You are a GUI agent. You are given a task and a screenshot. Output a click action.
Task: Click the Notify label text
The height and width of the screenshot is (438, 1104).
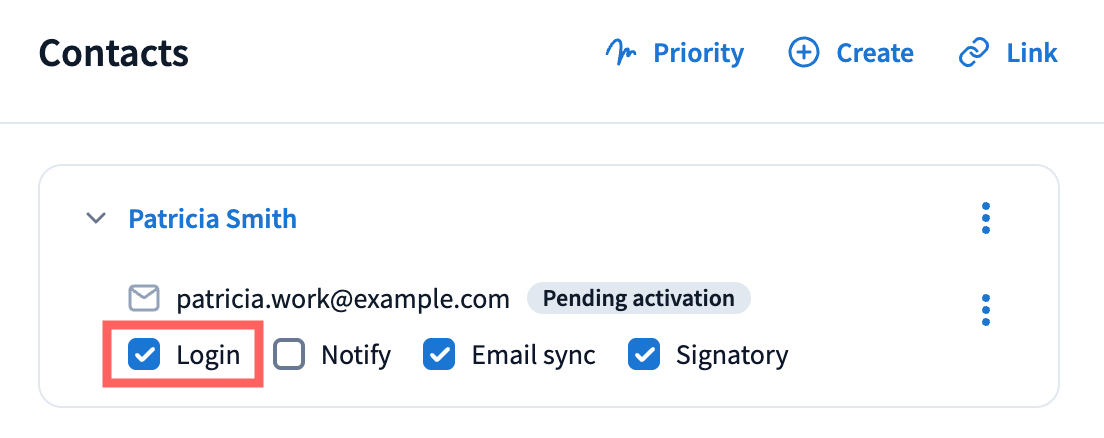pyautogui.click(x=356, y=354)
